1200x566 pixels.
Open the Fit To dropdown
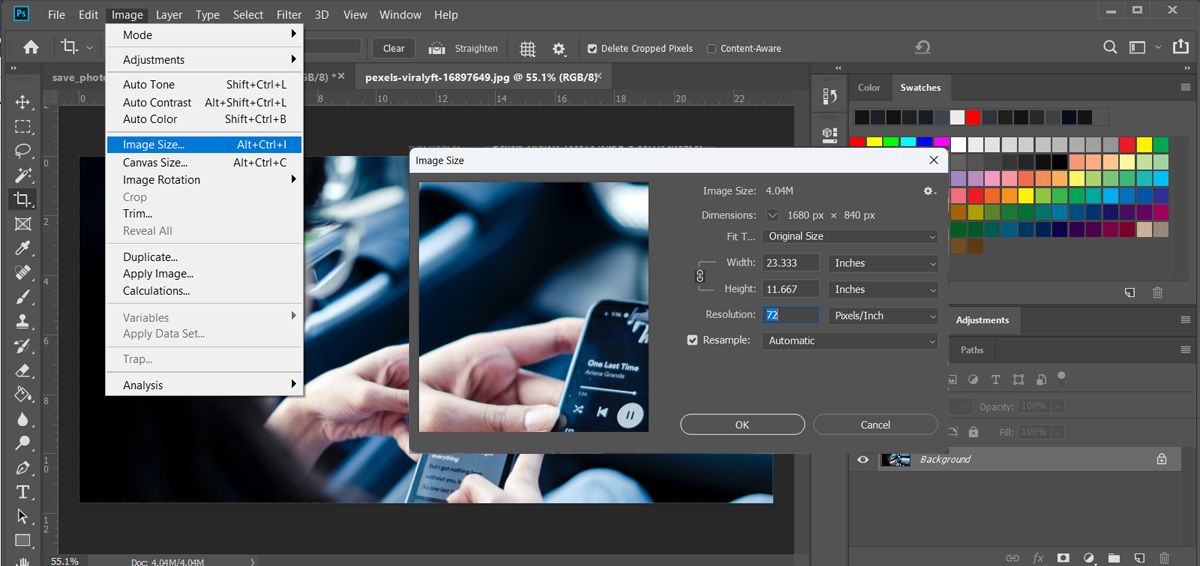click(x=850, y=237)
